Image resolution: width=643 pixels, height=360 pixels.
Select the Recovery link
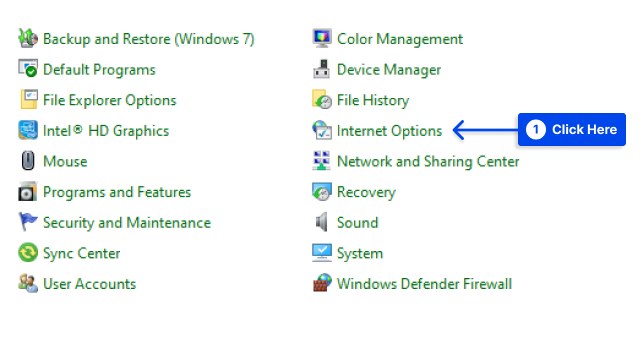pos(366,192)
